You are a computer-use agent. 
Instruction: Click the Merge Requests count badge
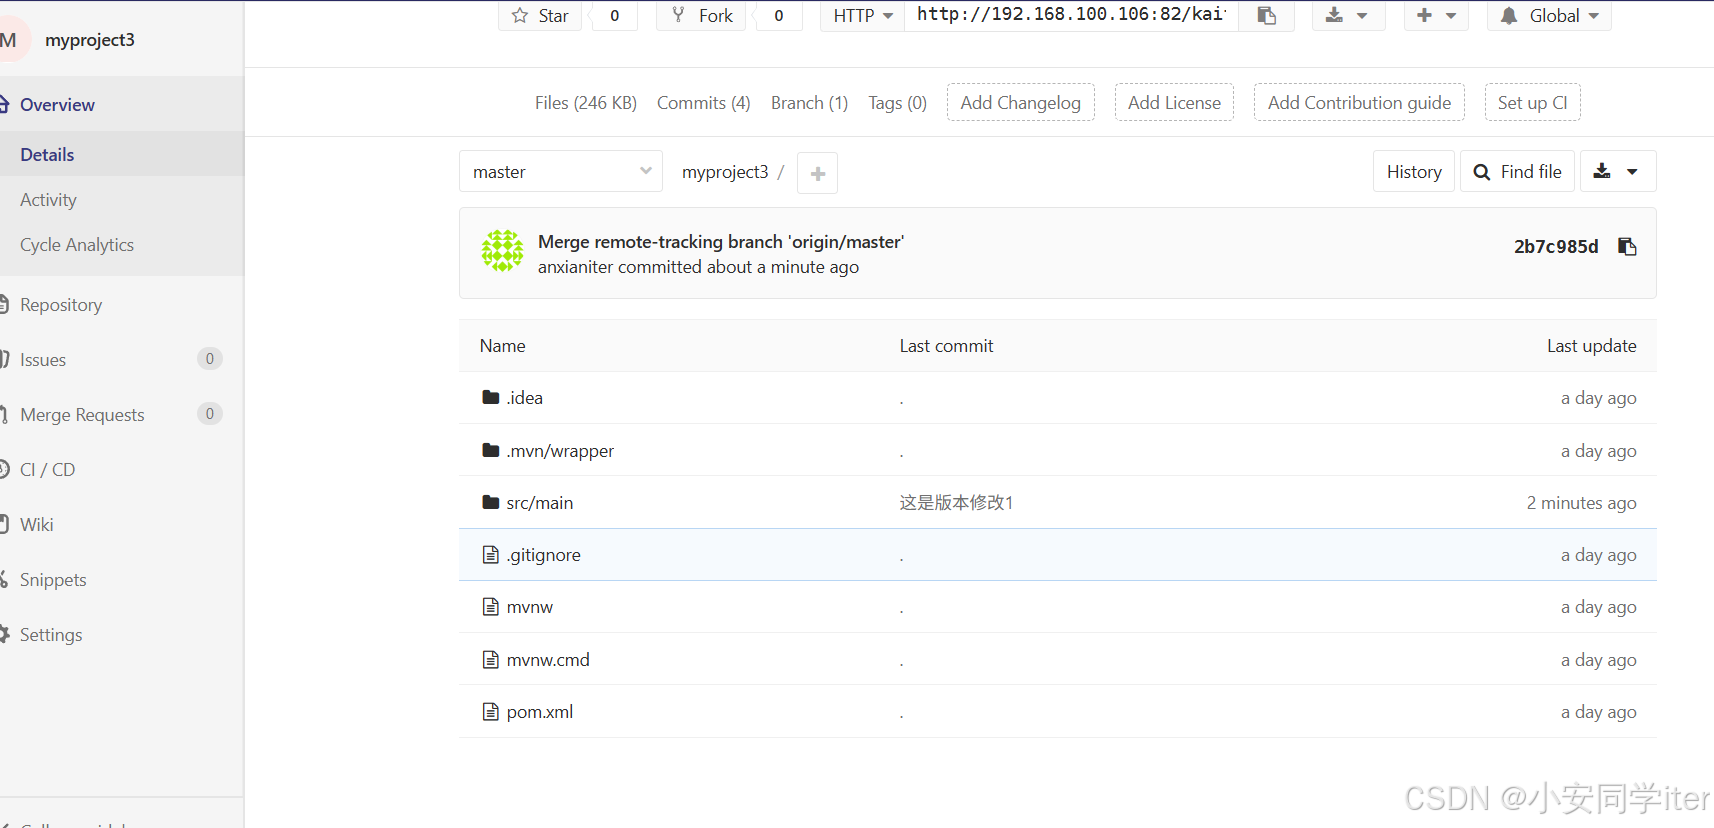(210, 414)
